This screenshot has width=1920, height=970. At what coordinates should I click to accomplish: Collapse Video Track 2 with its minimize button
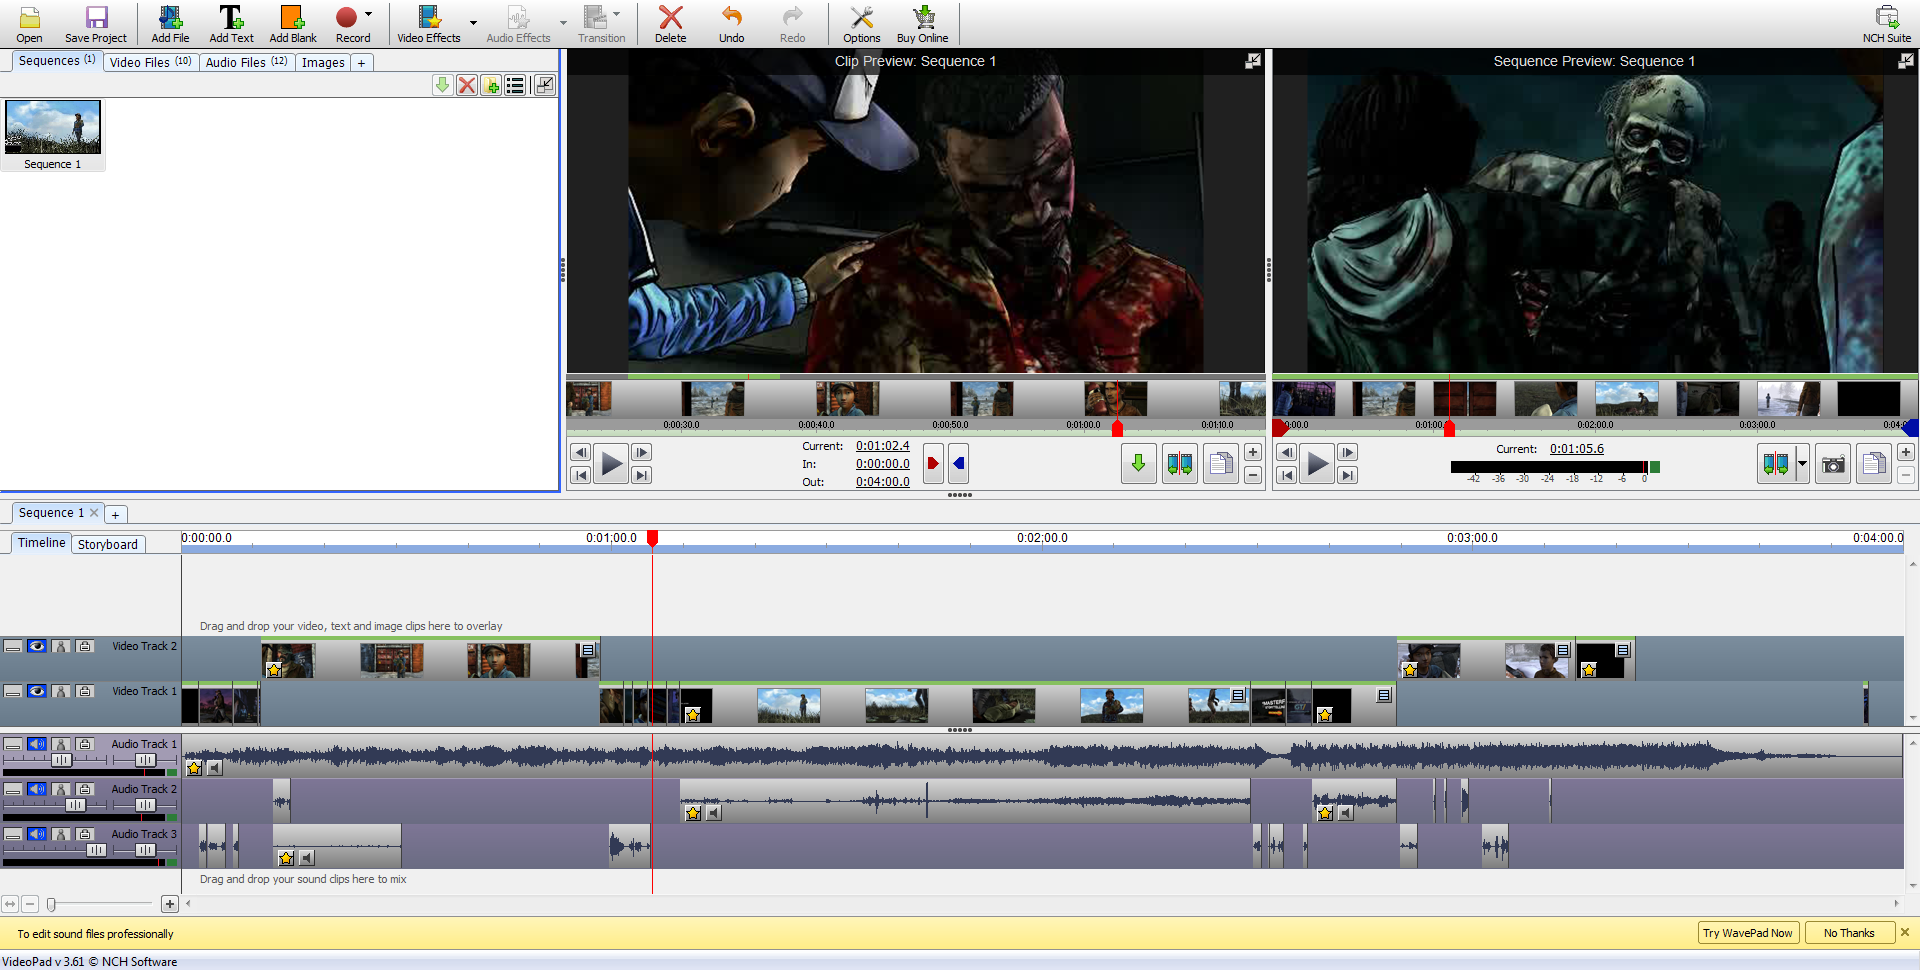(13, 647)
